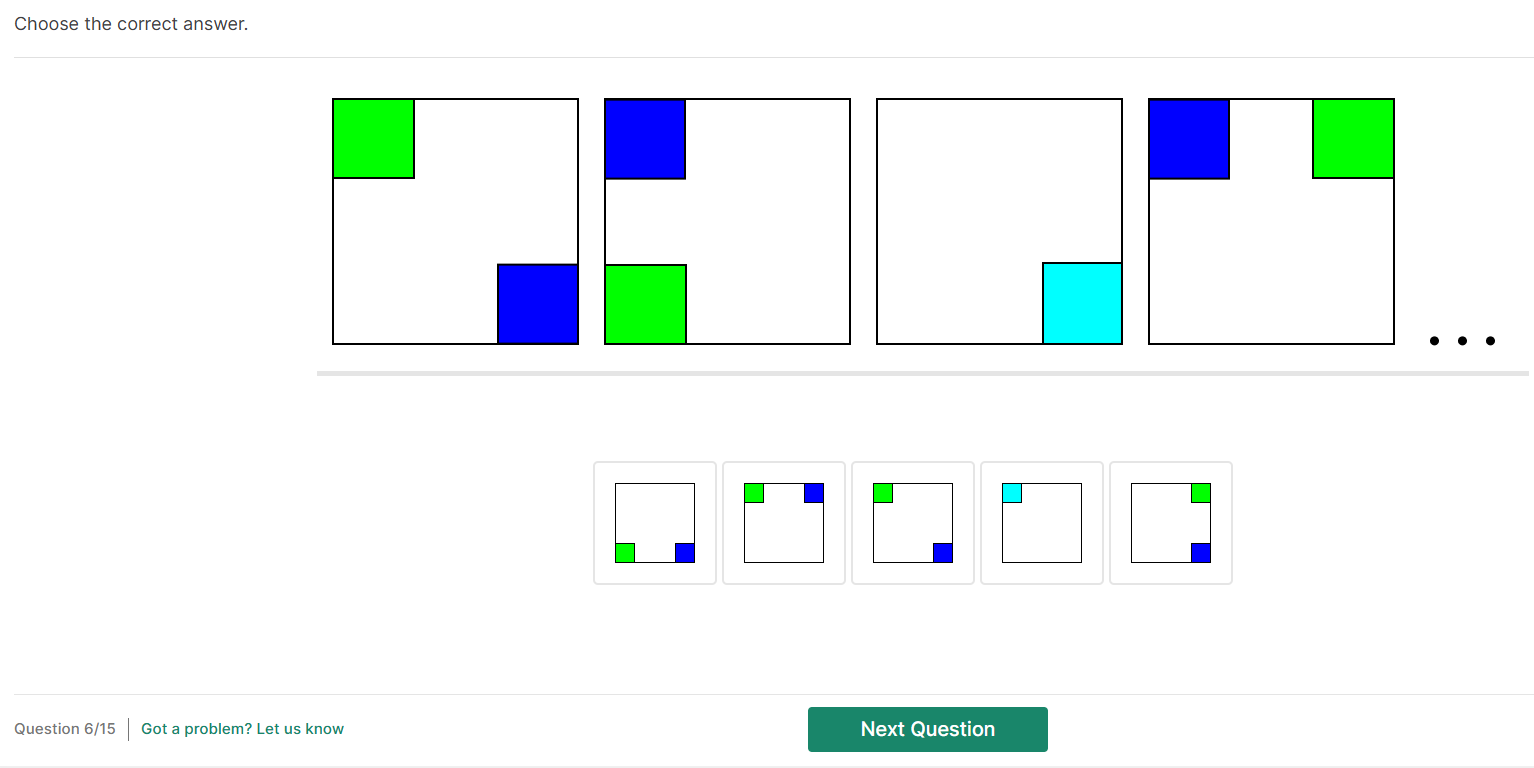Open the 'Got a problem? Let us know' link
This screenshot has width=1534, height=768.
pos(242,729)
